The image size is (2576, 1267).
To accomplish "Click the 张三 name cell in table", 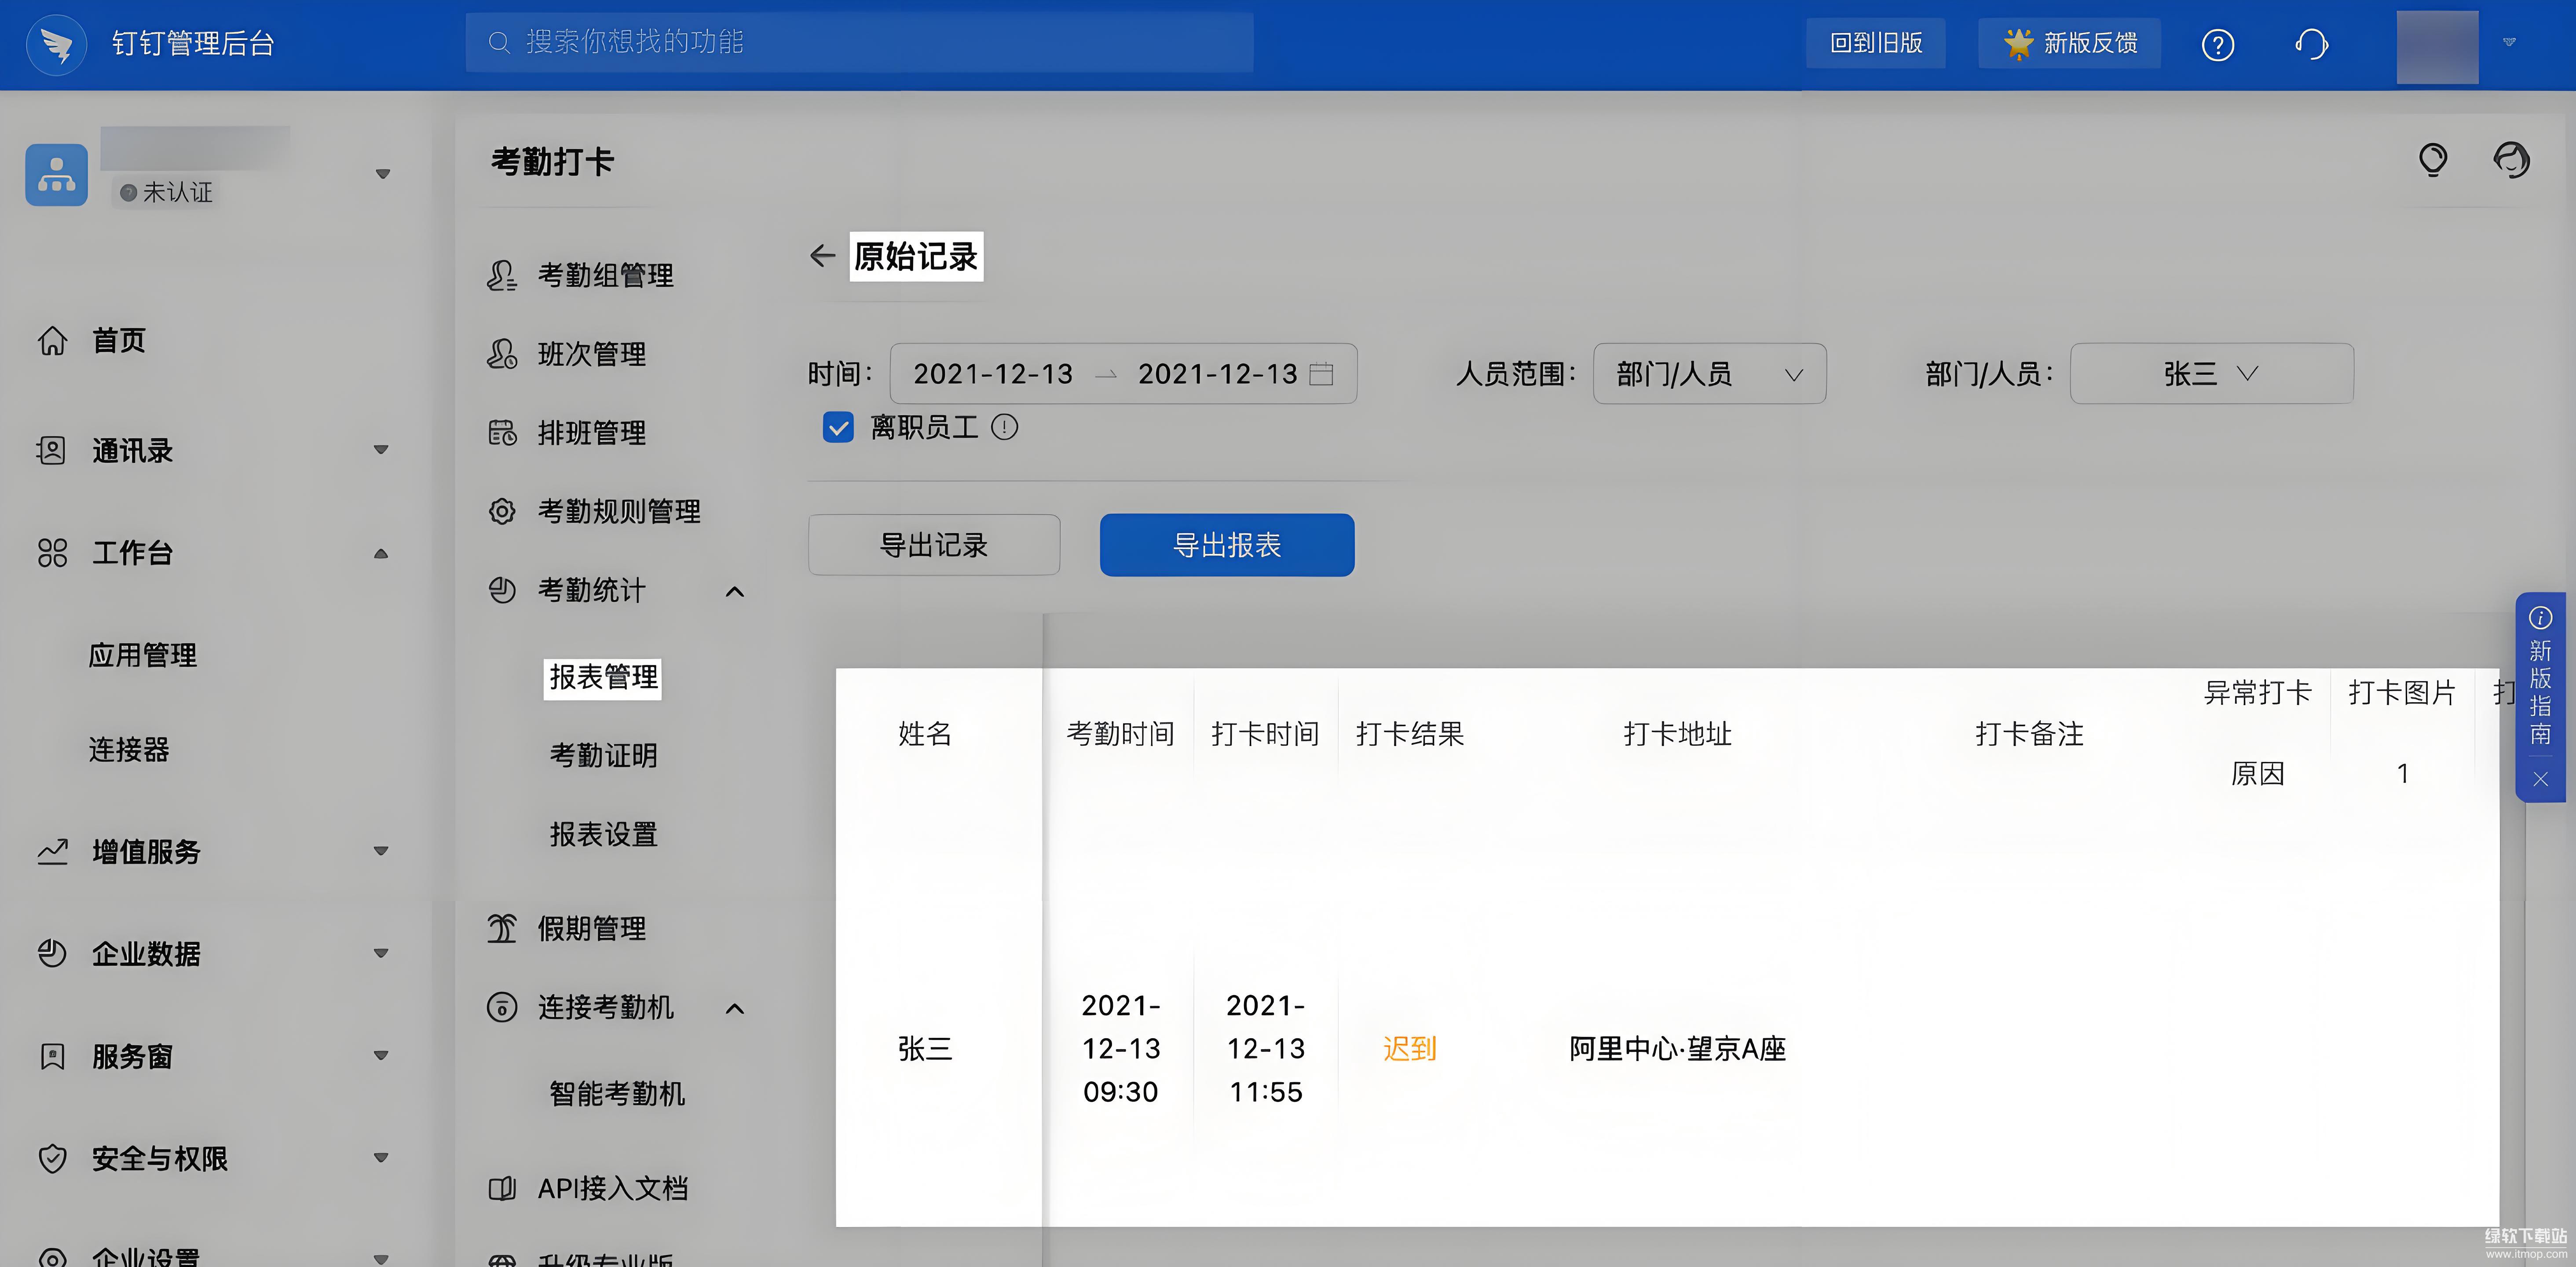I will coord(924,1049).
